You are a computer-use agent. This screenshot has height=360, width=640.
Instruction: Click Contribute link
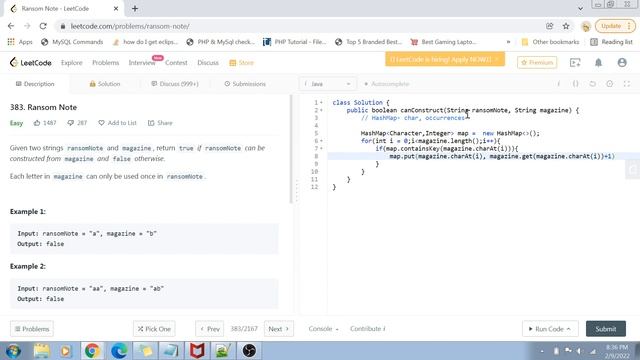pyautogui.click(x=367, y=329)
